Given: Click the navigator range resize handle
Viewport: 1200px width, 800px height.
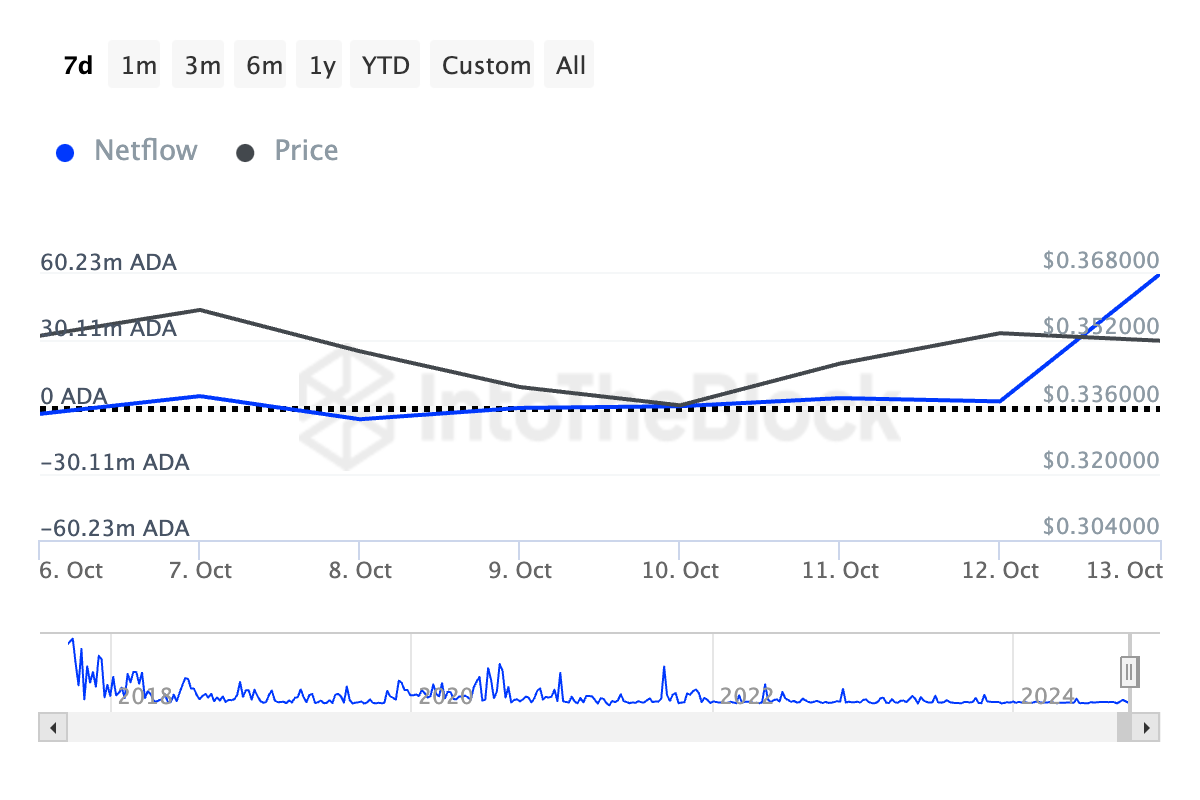Looking at the screenshot, I should tap(1127, 671).
